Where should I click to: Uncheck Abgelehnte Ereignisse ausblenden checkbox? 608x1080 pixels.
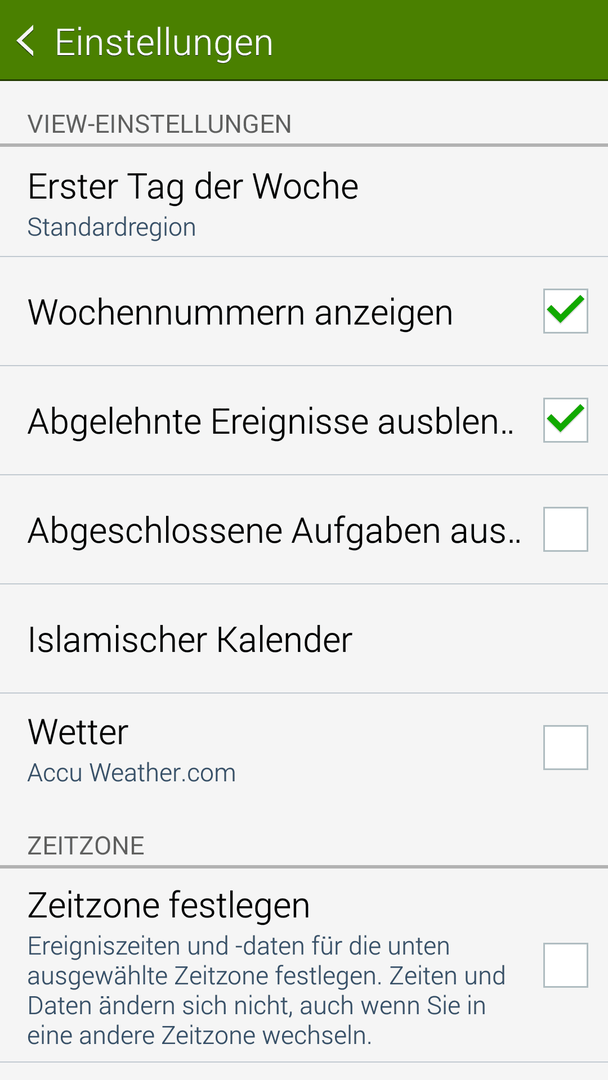click(x=565, y=420)
